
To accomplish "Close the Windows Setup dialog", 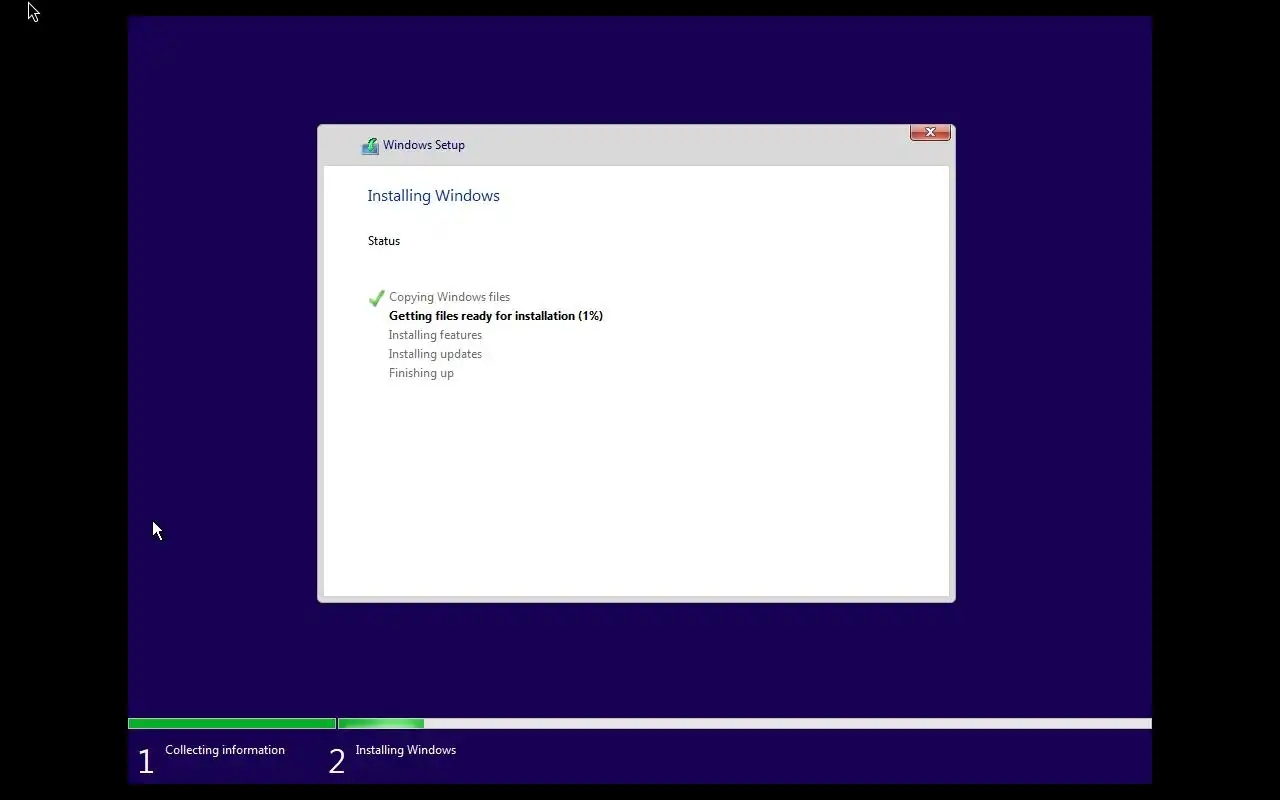I will point(930,132).
